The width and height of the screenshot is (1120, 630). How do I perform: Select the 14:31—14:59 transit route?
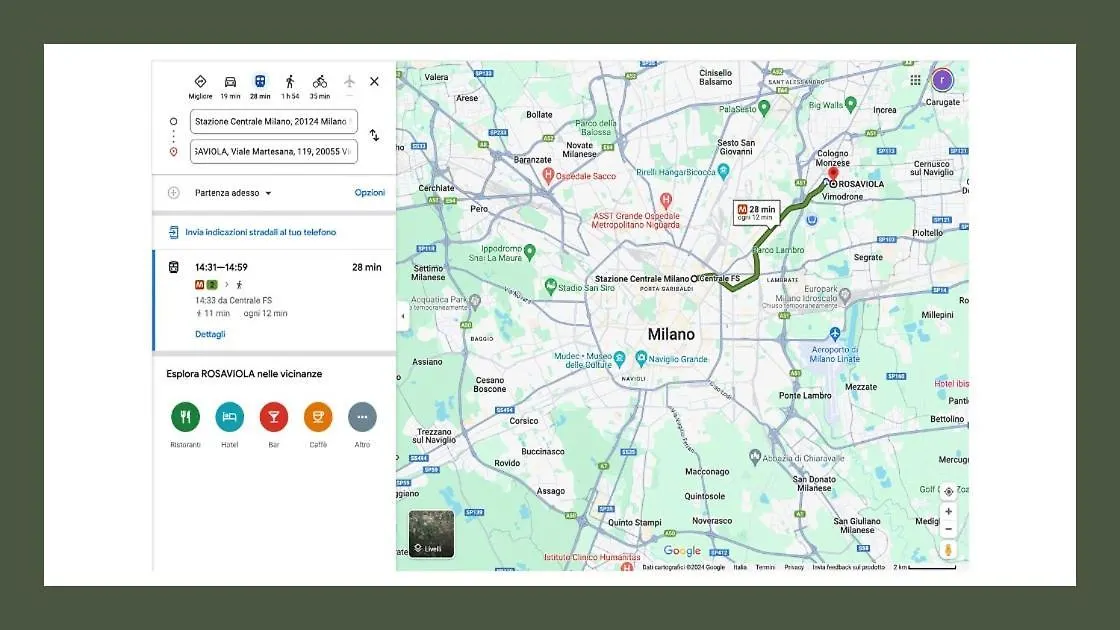click(275, 300)
